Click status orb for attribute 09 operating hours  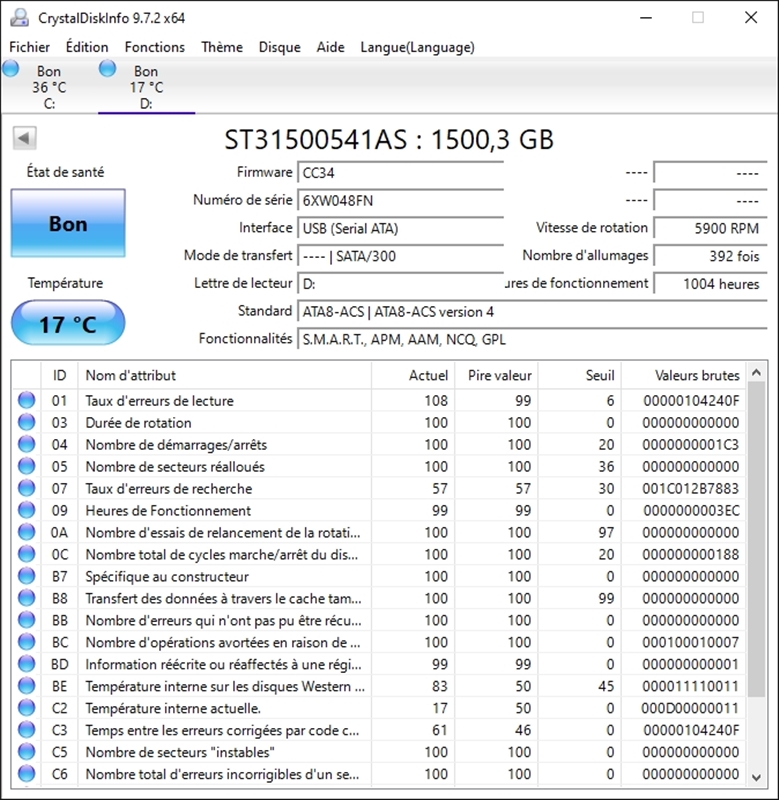coord(26,511)
